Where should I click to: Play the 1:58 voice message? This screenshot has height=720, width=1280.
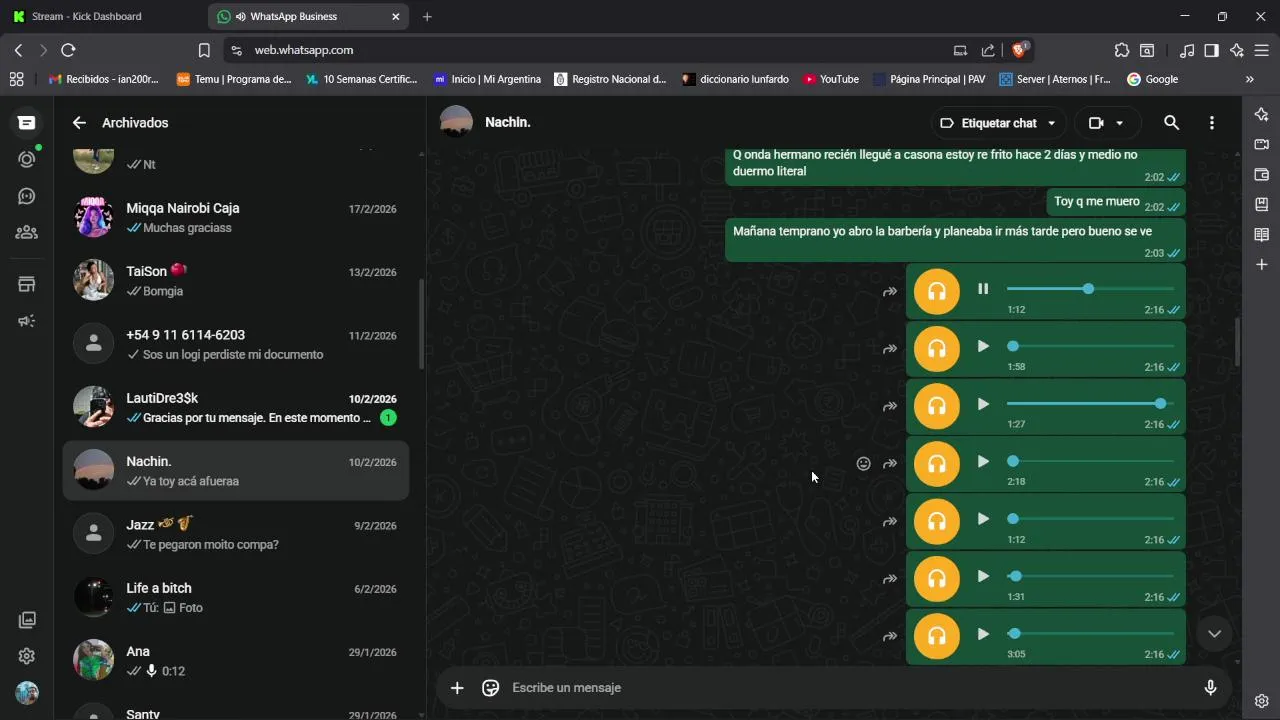pos(983,346)
